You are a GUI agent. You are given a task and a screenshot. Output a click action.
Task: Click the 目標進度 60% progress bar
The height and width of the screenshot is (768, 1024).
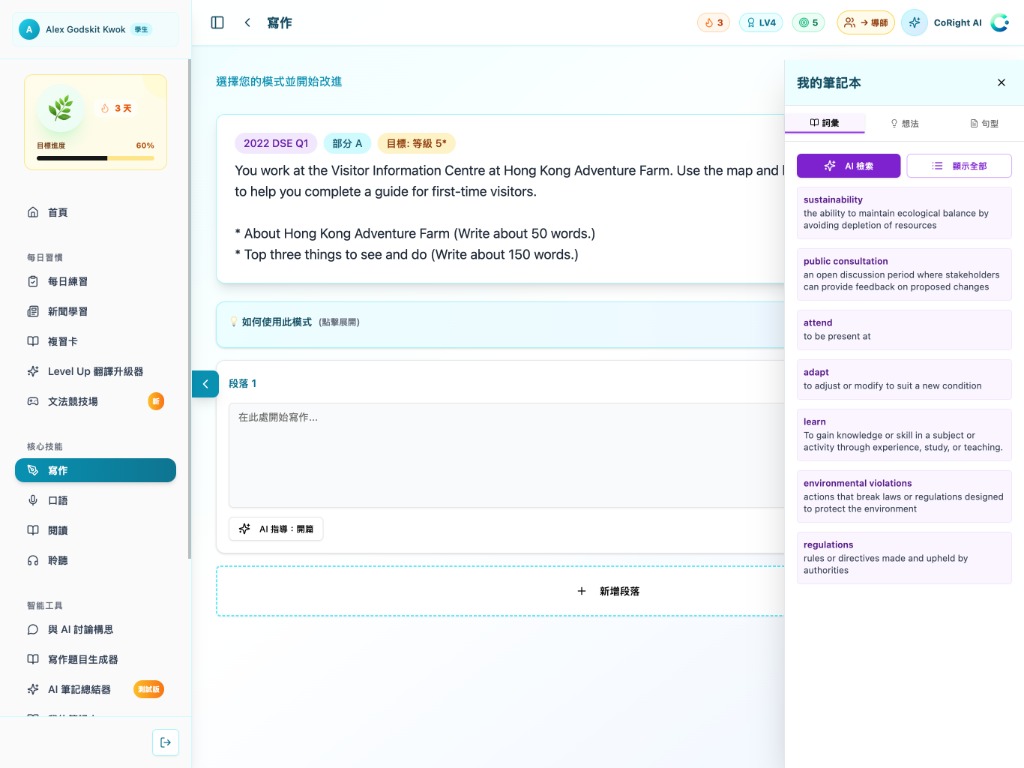[95, 158]
